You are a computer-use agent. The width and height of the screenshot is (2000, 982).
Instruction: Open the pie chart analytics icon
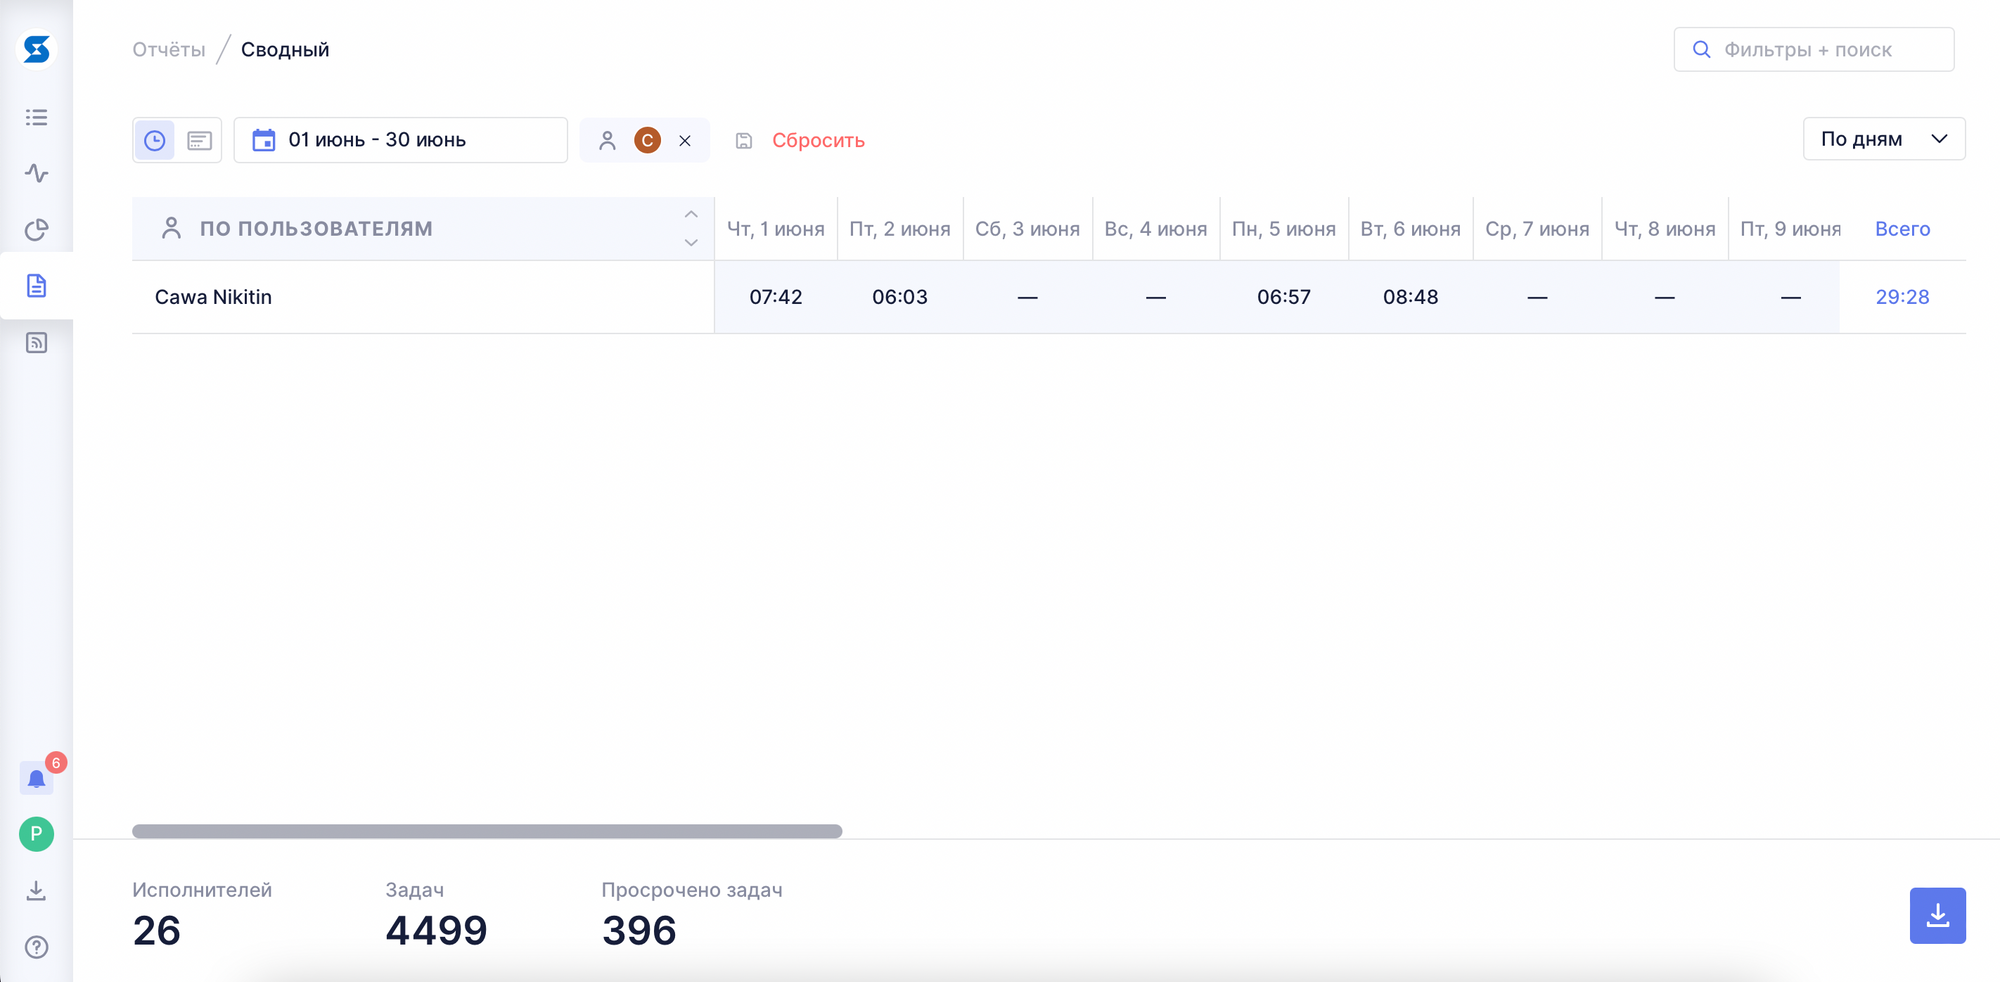(37, 230)
